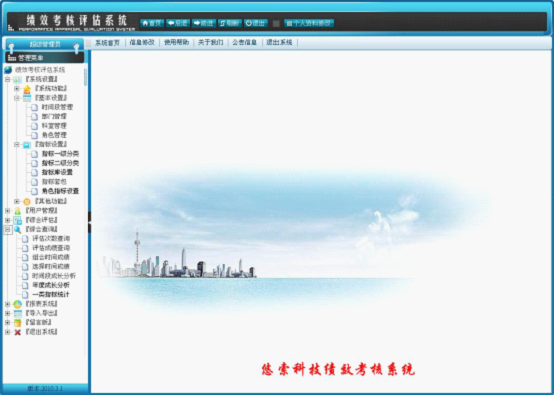
Task: Click the page icon next to 指标一级分类
Action: click(34, 154)
